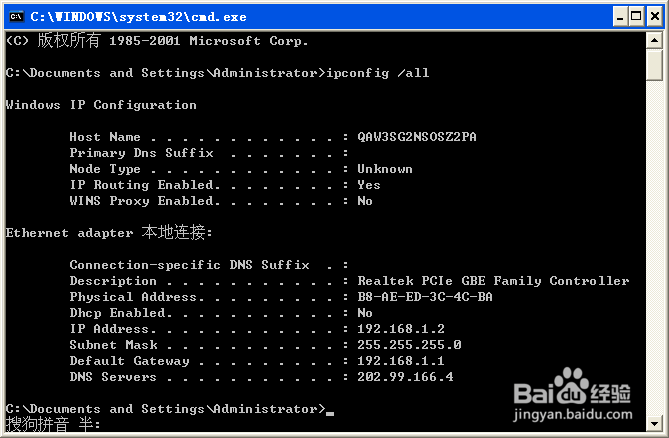Click the jingyan.baidu.com watermark text
The height and width of the screenshot is (438, 669).
(573, 415)
